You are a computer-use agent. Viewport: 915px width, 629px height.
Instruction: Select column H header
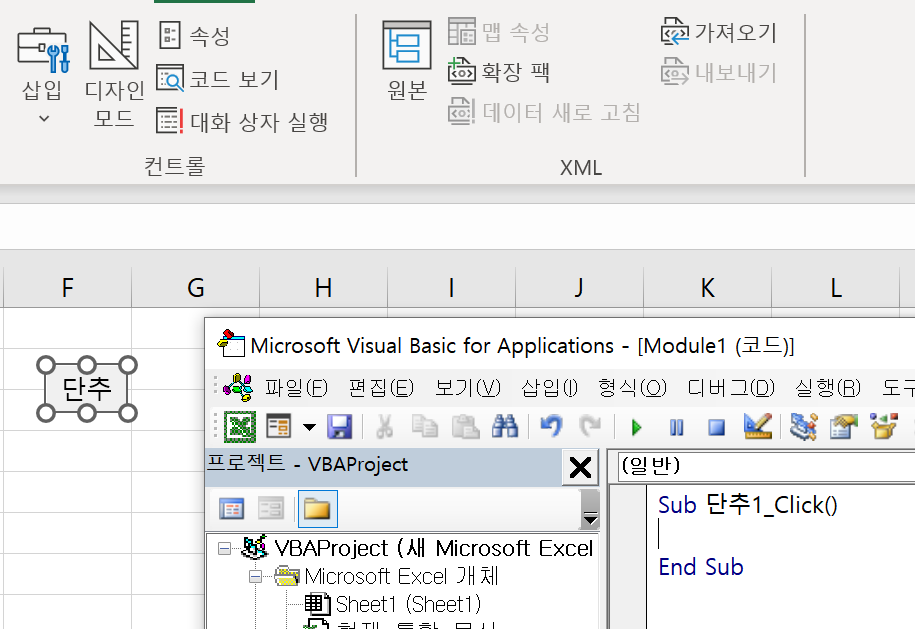(x=323, y=288)
